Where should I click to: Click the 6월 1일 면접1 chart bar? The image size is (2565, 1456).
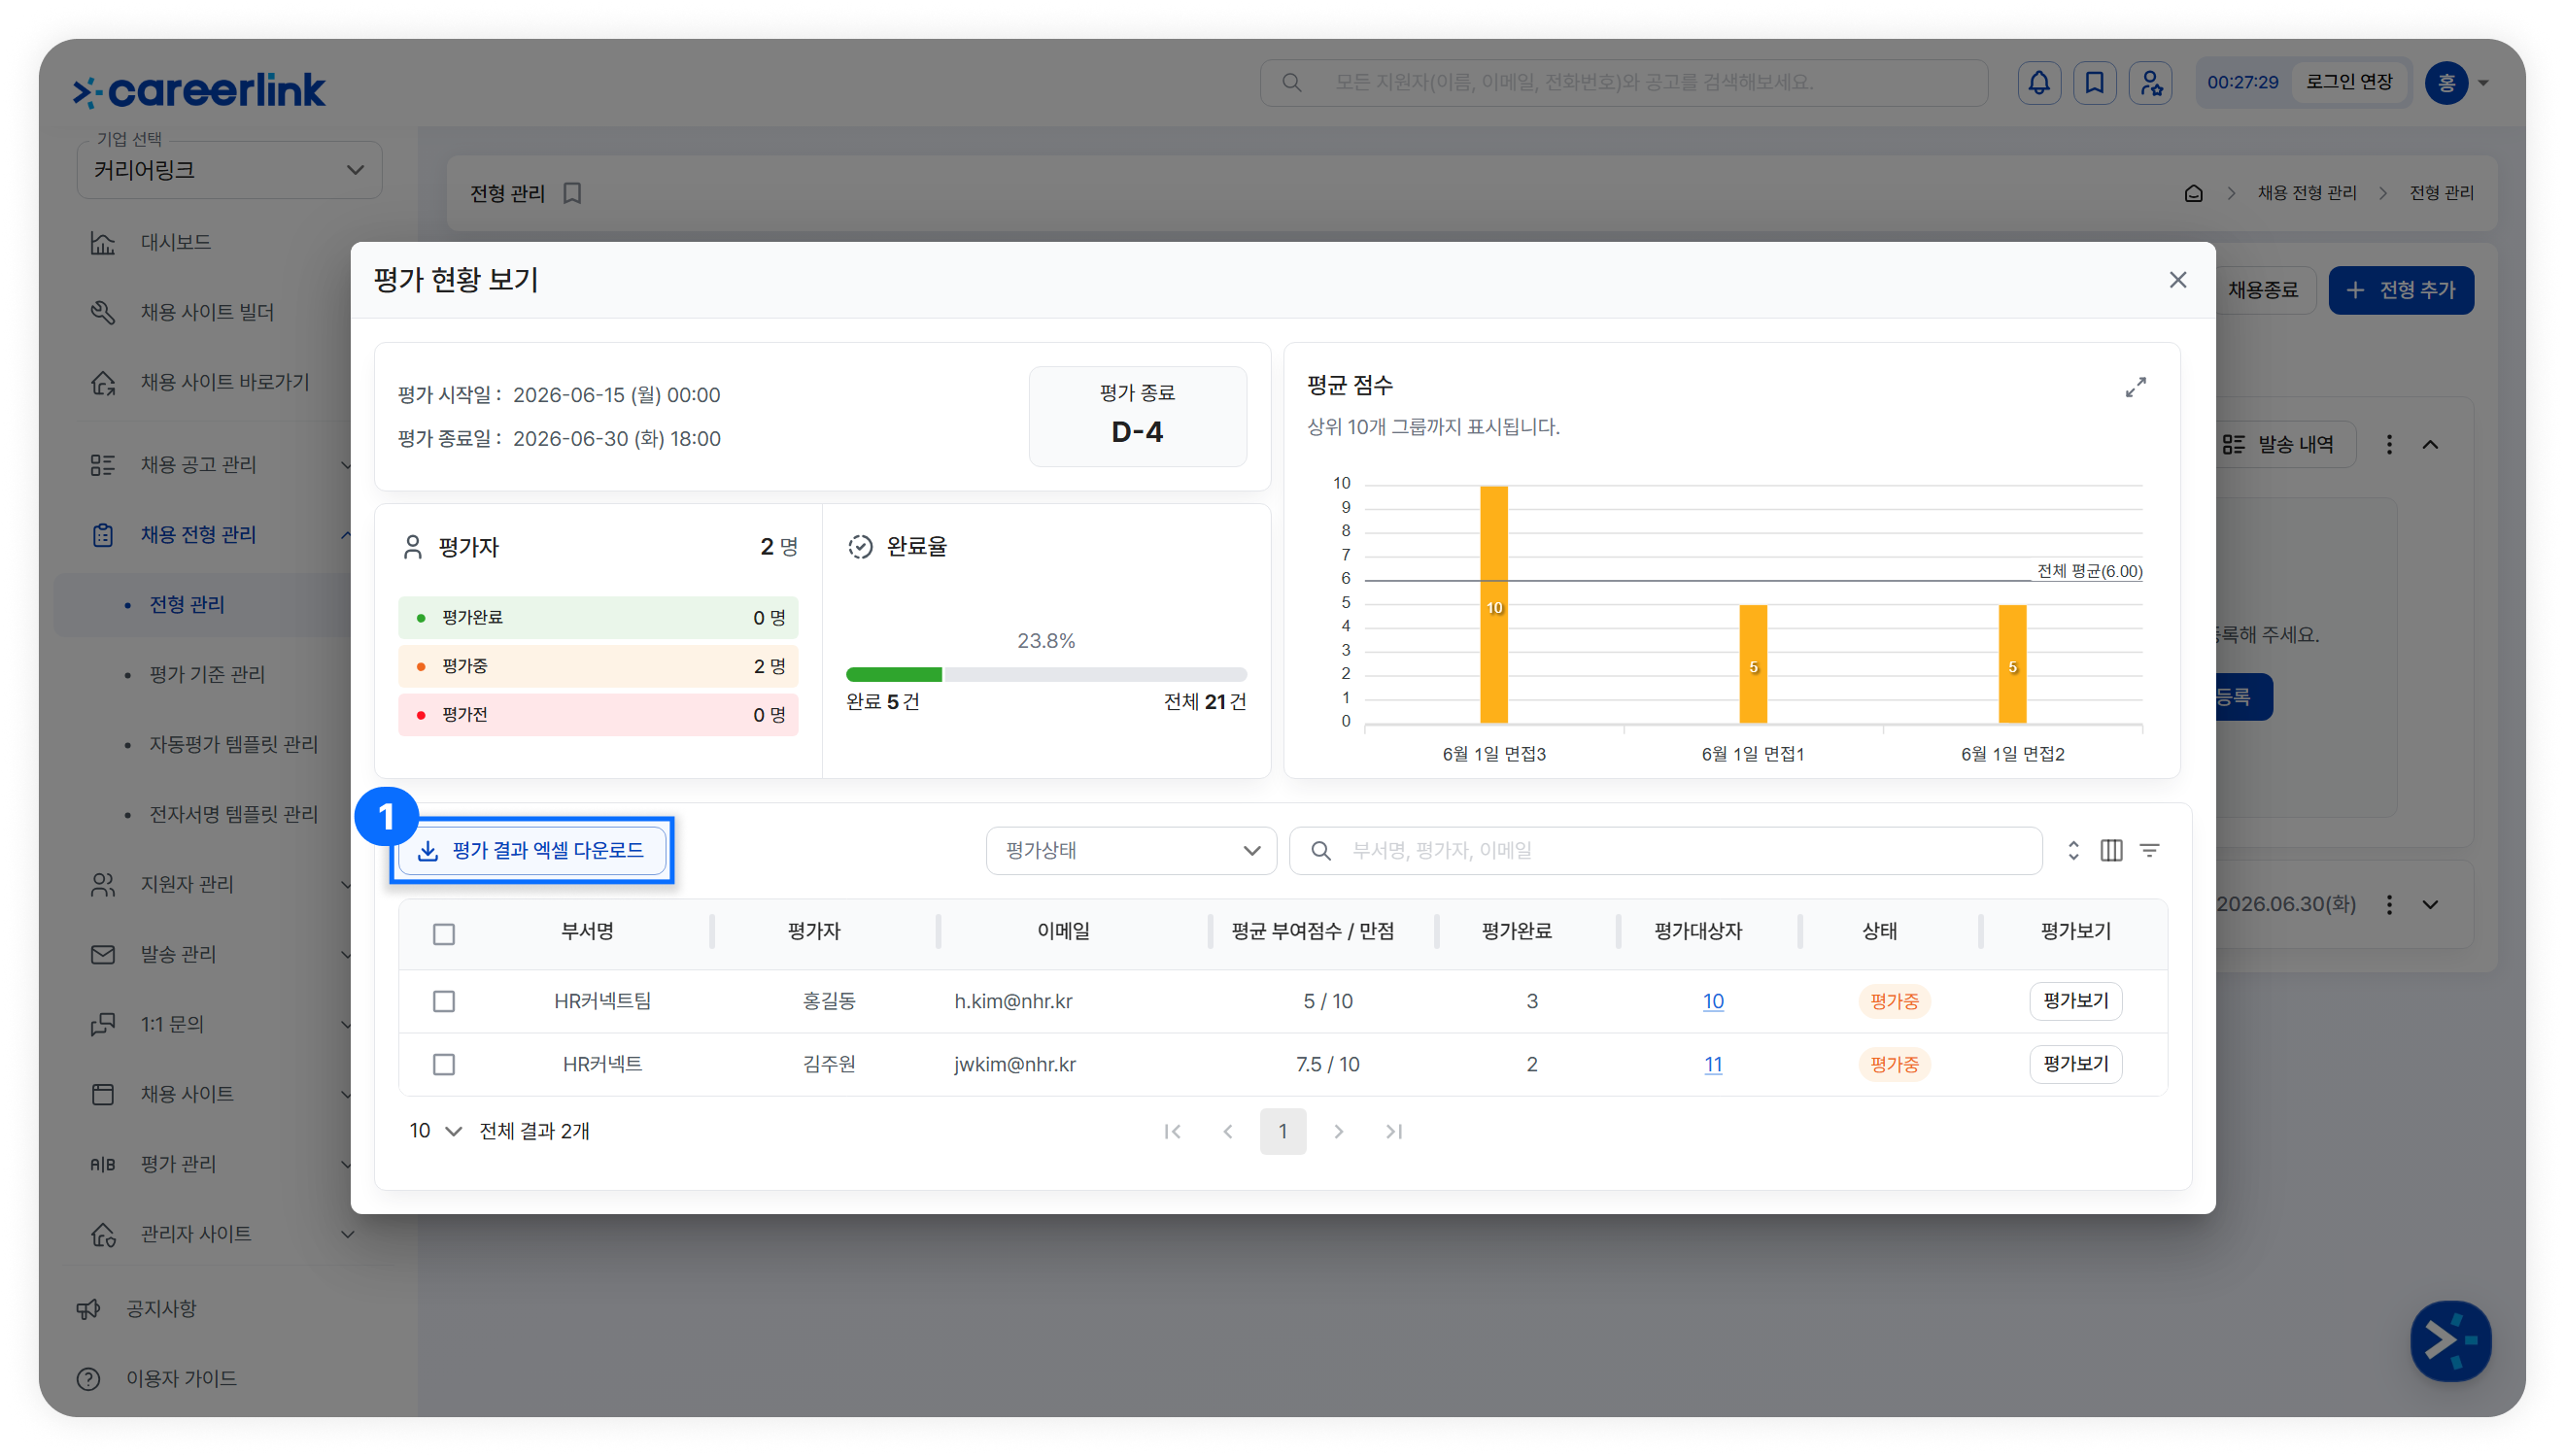pyautogui.click(x=1753, y=664)
